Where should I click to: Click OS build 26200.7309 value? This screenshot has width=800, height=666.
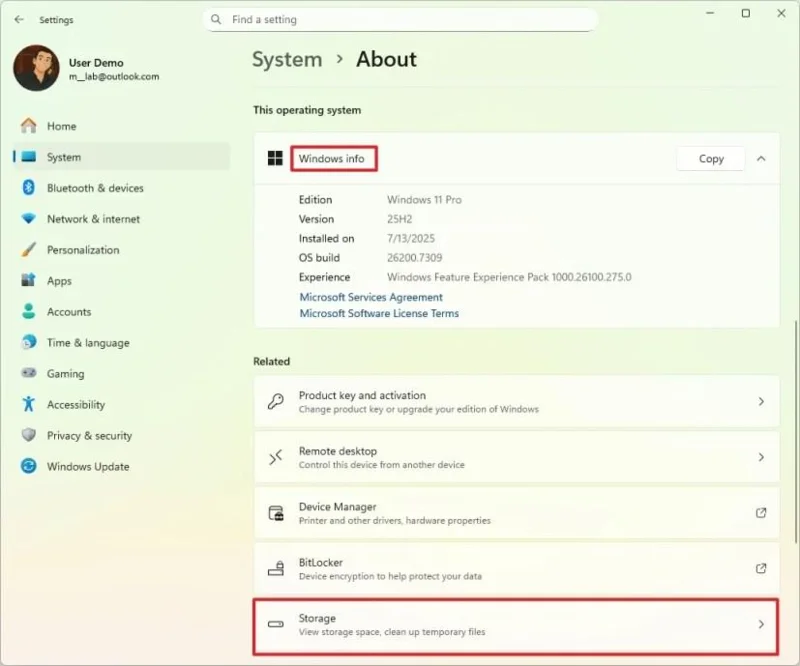(414, 258)
